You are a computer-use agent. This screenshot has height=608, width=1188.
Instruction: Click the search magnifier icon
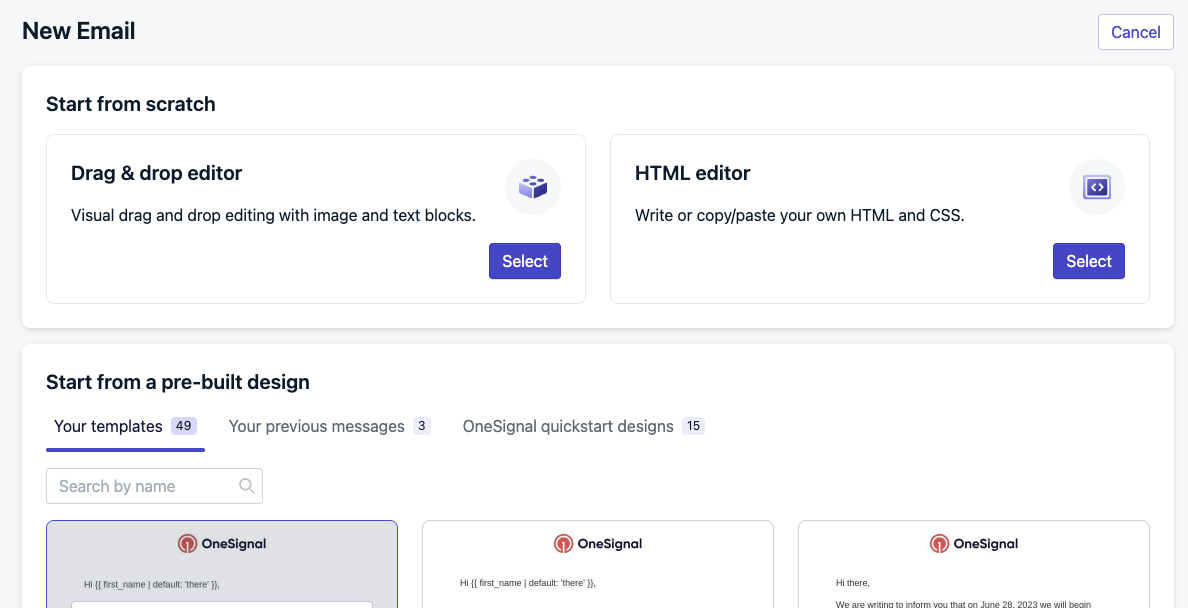coord(246,486)
